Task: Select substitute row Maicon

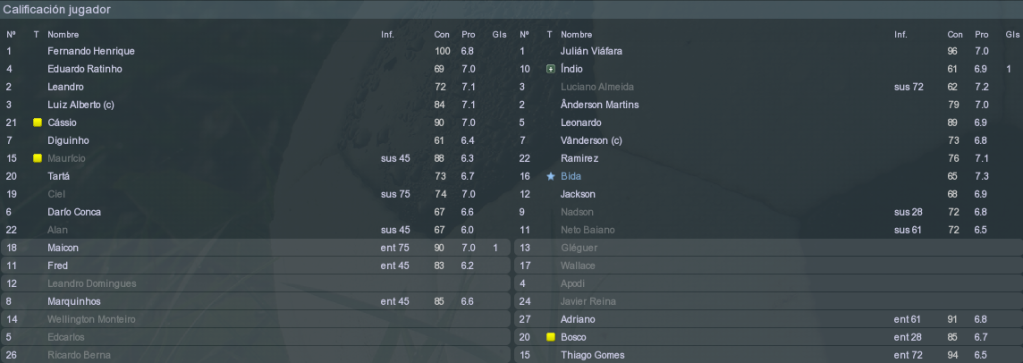Action: [255, 248]
